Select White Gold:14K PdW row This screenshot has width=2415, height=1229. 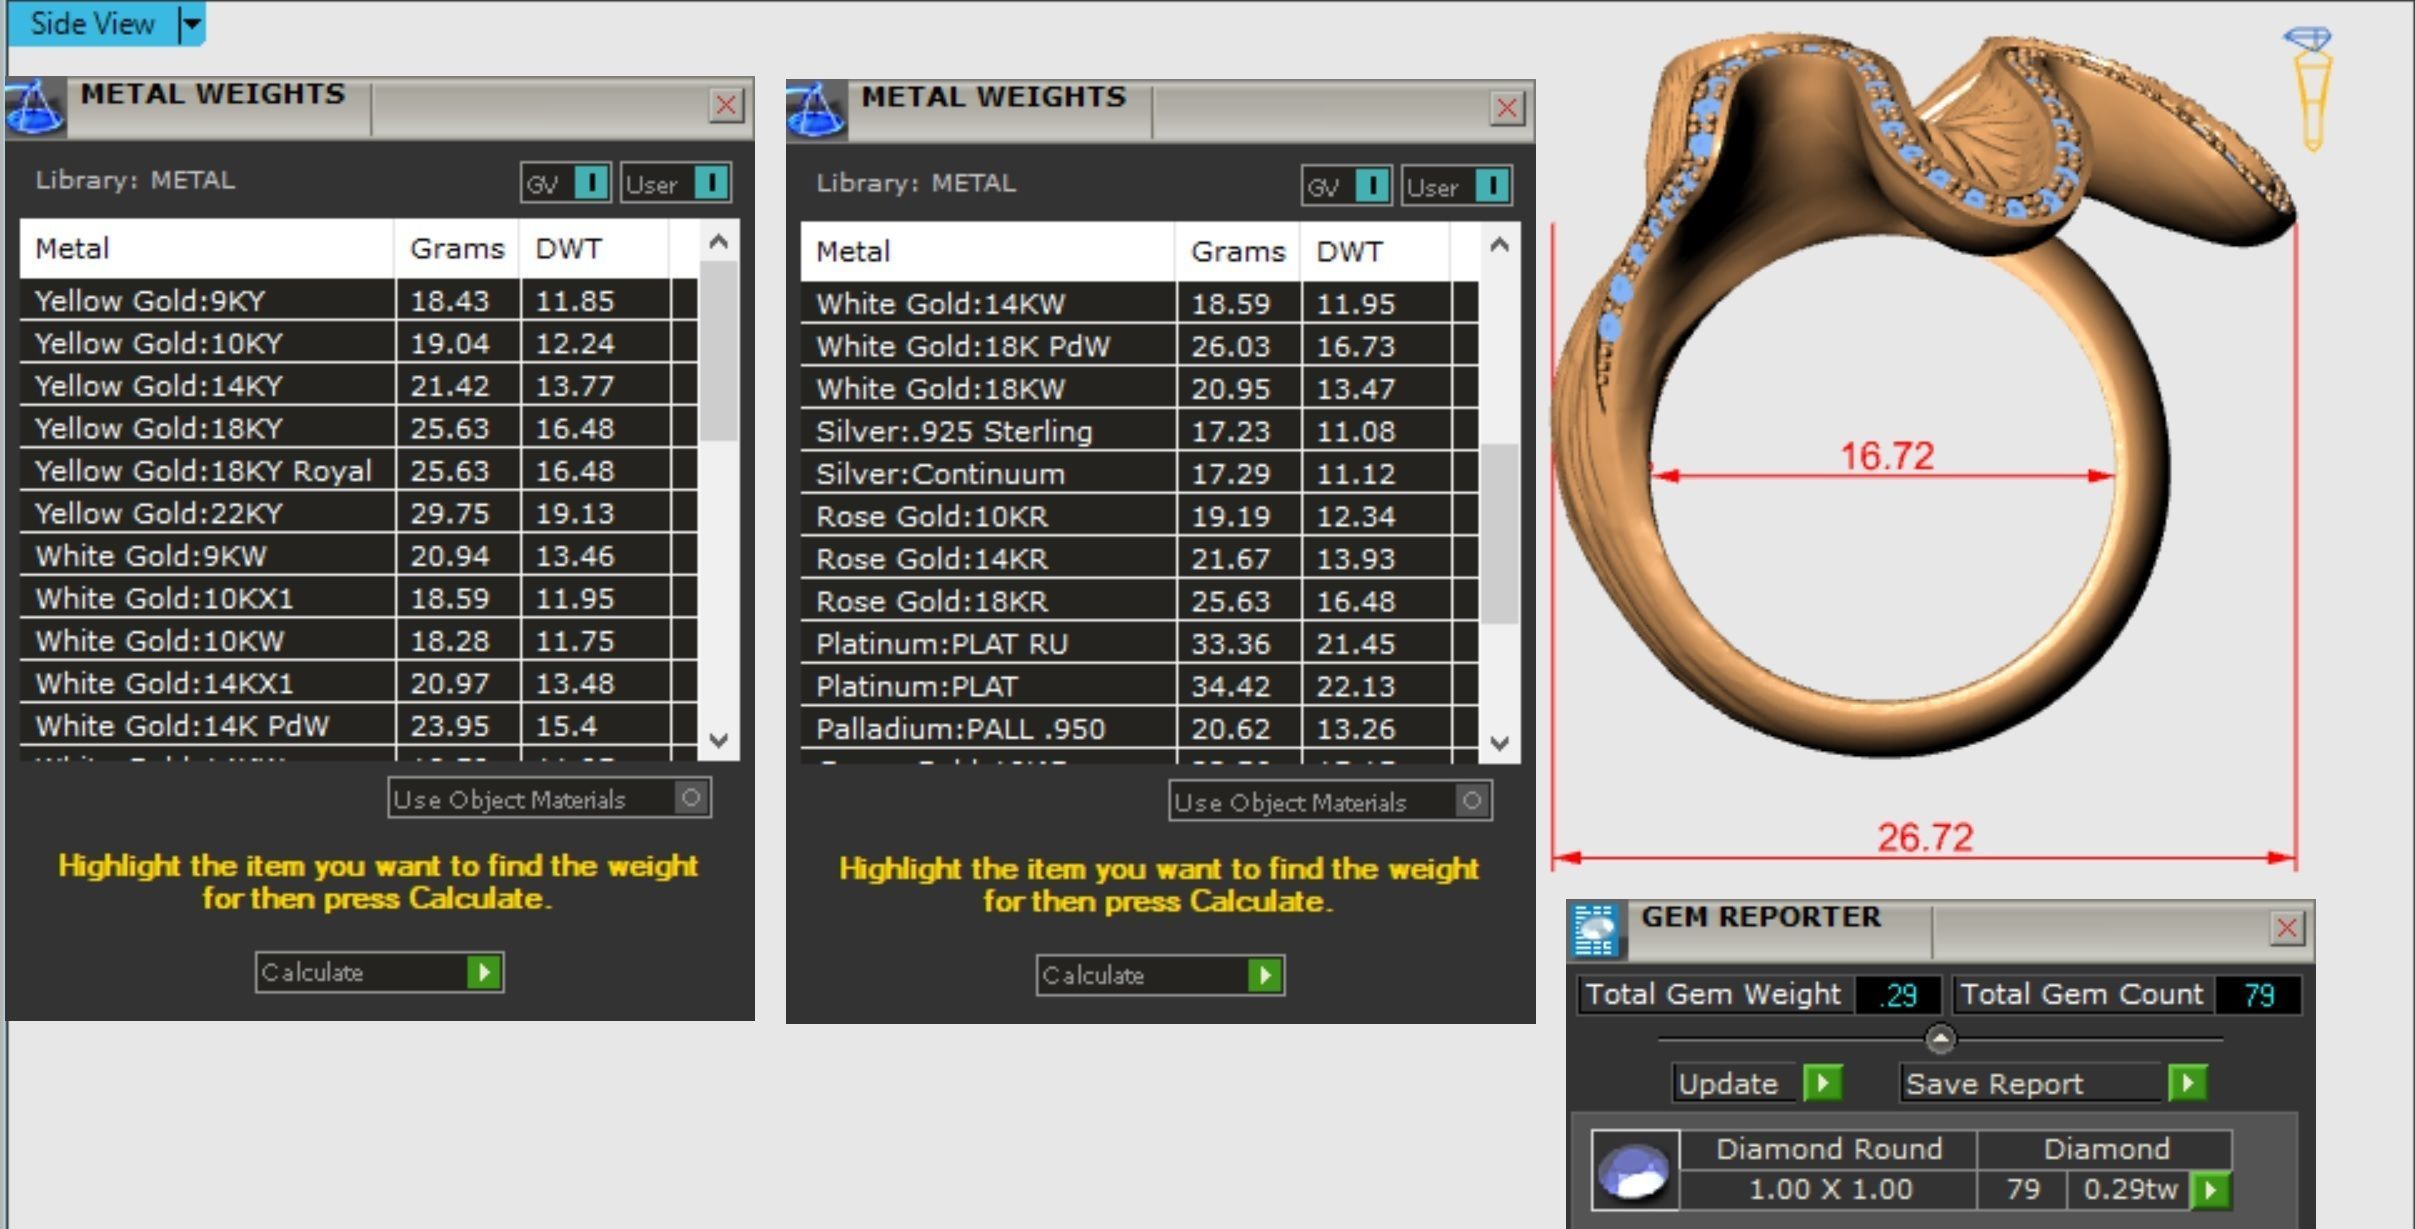357,726
